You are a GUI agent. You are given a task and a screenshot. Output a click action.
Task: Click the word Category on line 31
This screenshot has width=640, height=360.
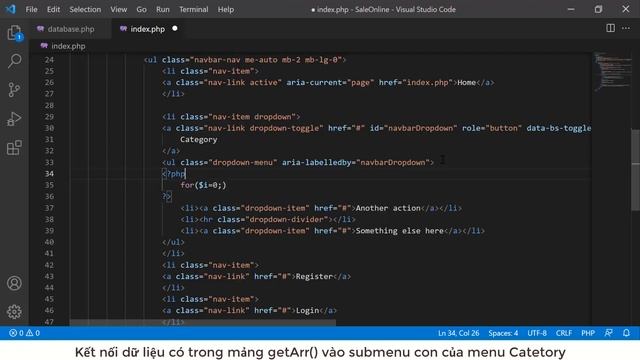pyautogui.click(x=198, y=140)
